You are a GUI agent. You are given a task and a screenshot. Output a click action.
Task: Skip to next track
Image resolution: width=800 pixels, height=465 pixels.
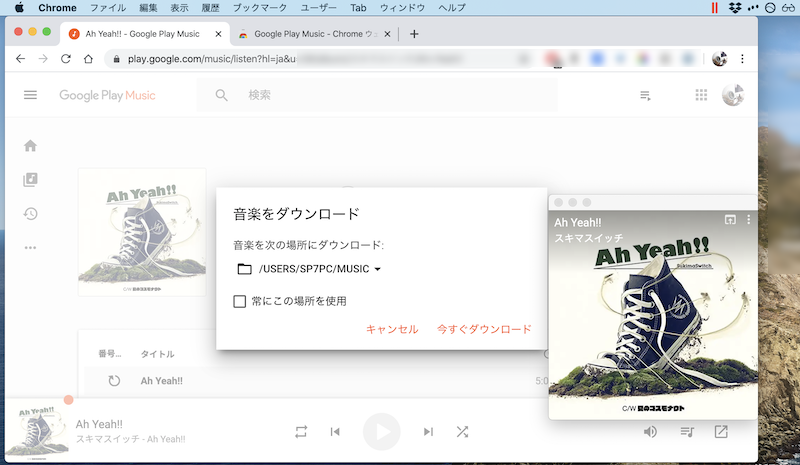[x=428, y=431]
